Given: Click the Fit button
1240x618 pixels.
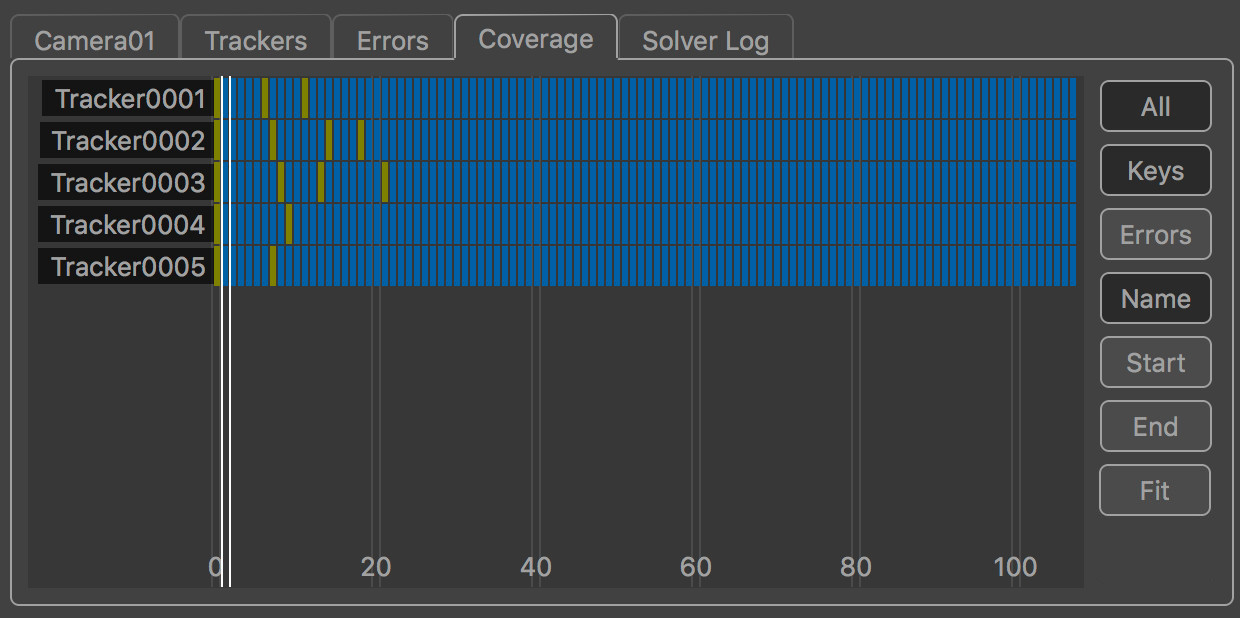Looking at the screenshot, I should [x=1155, y=490].
